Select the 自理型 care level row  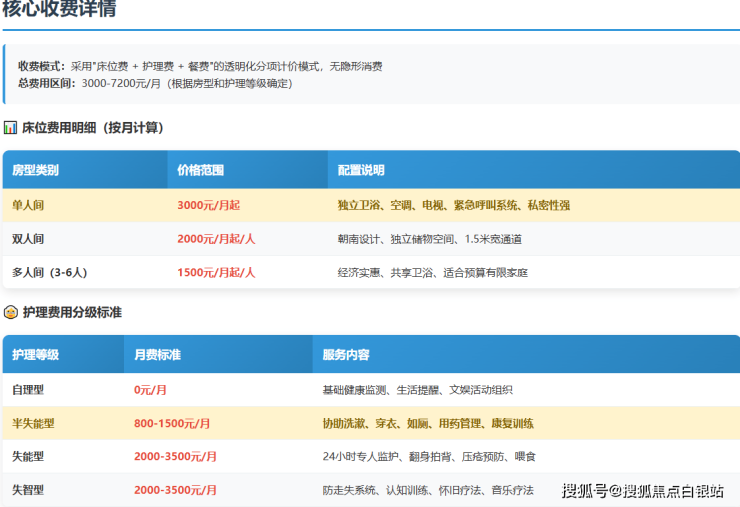click(29, 389)
